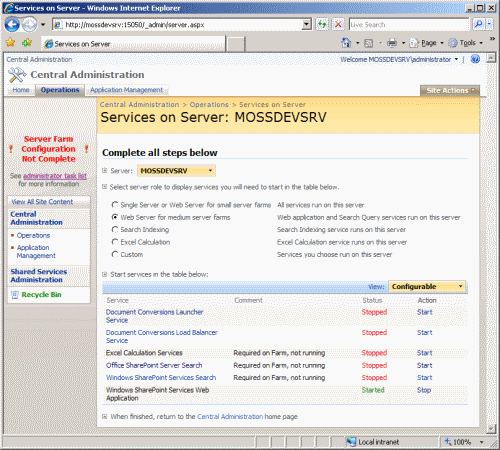
Task: Open the Print dropdown arrow
Action: click(x=403, y=43)
